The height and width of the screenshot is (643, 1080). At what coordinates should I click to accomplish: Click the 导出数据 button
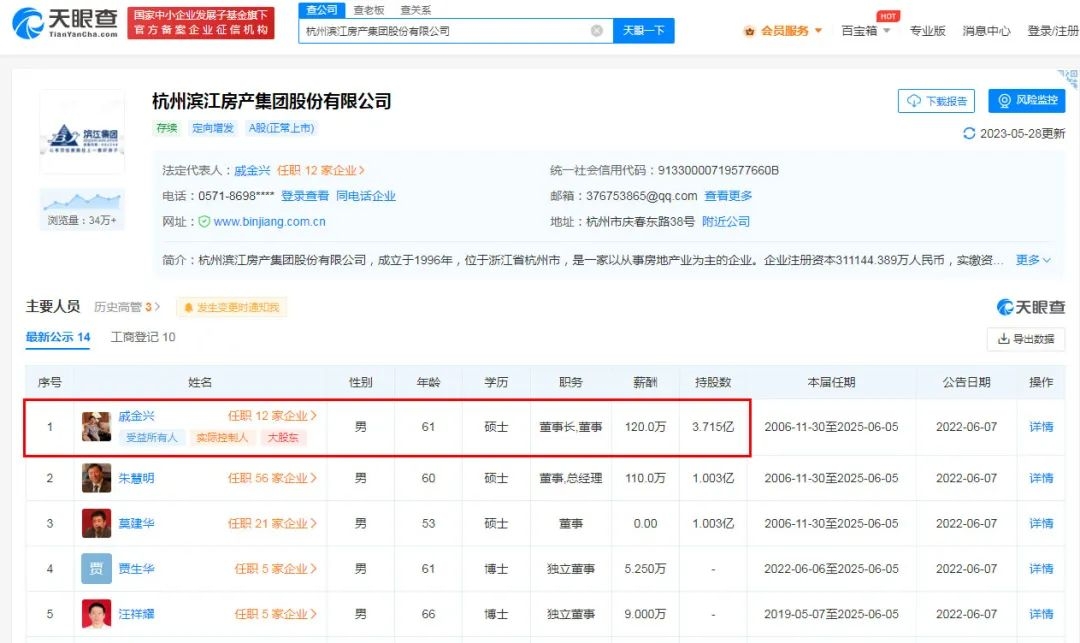(1026, 339)
